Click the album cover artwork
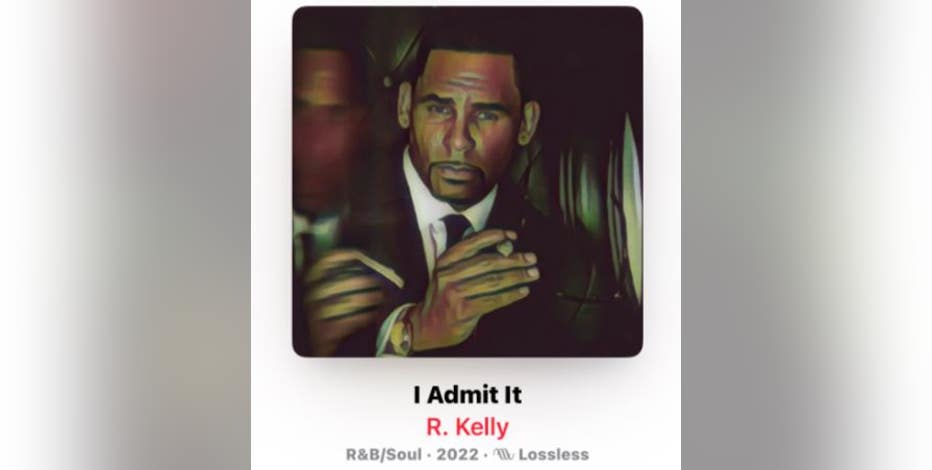Screen dimensions: 932x470 [467, 181]
